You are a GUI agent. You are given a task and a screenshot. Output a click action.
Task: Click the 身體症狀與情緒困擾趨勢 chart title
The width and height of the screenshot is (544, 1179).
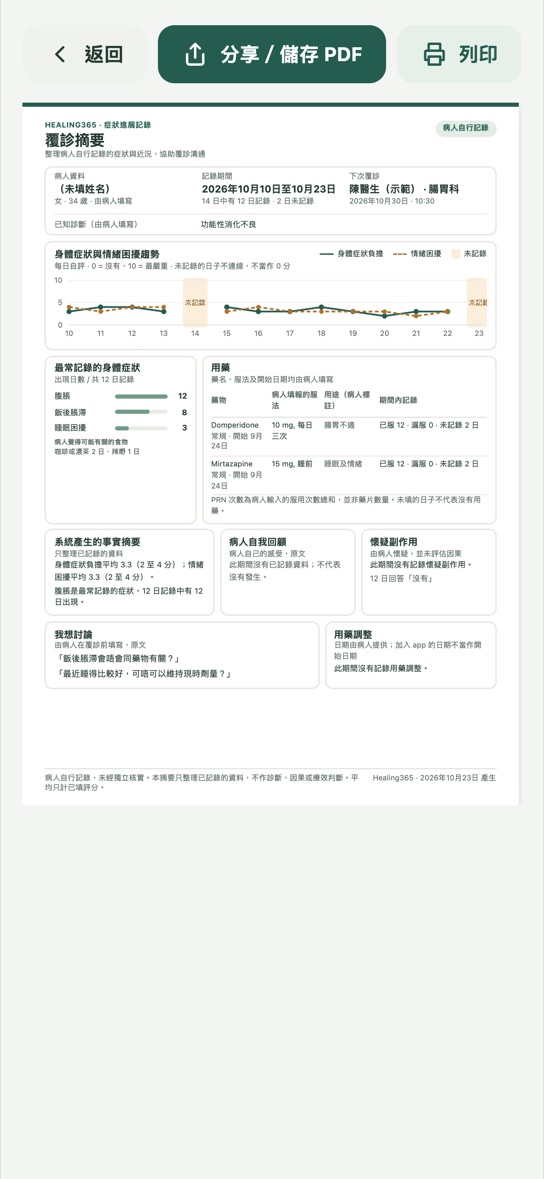107,254
